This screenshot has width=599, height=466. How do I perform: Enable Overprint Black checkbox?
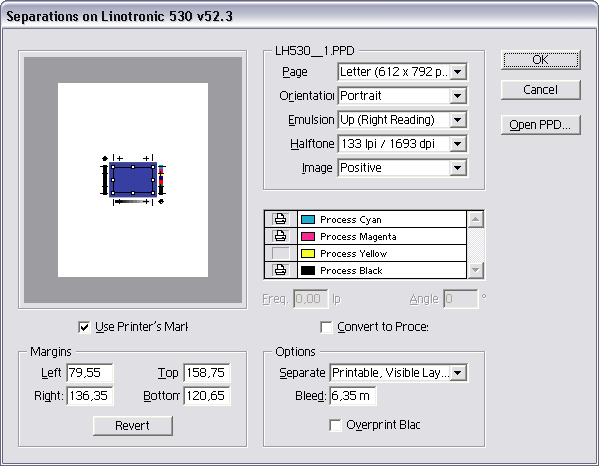335,425
